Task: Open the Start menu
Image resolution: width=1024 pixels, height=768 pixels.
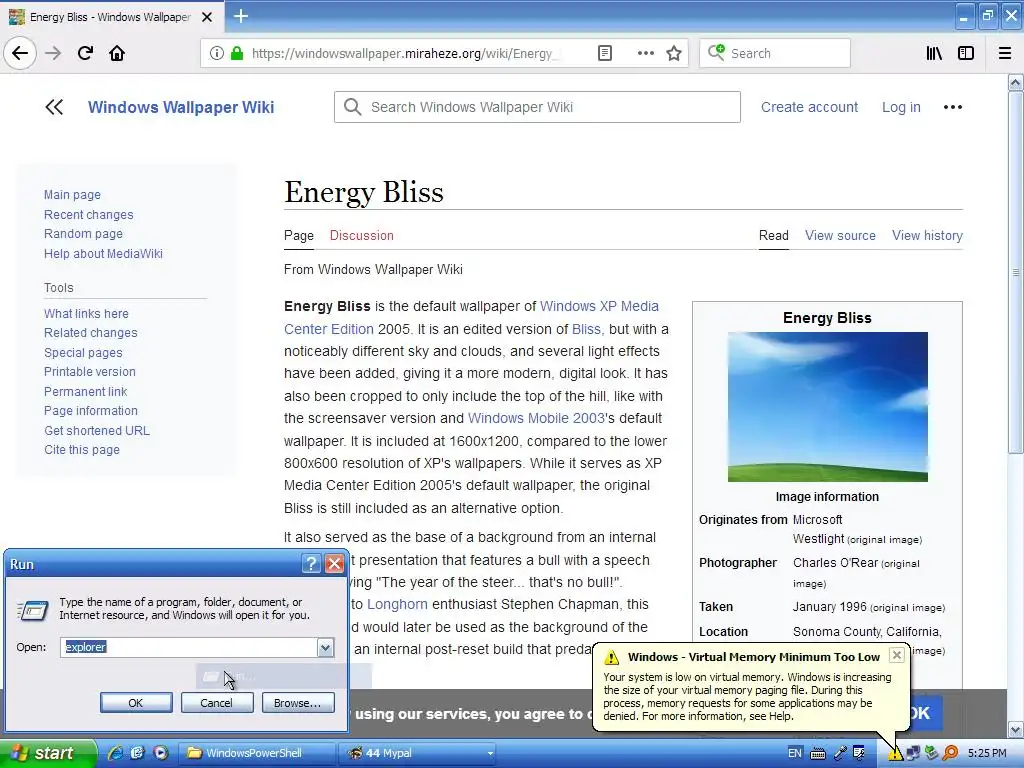Action: (x=47, y=754)
